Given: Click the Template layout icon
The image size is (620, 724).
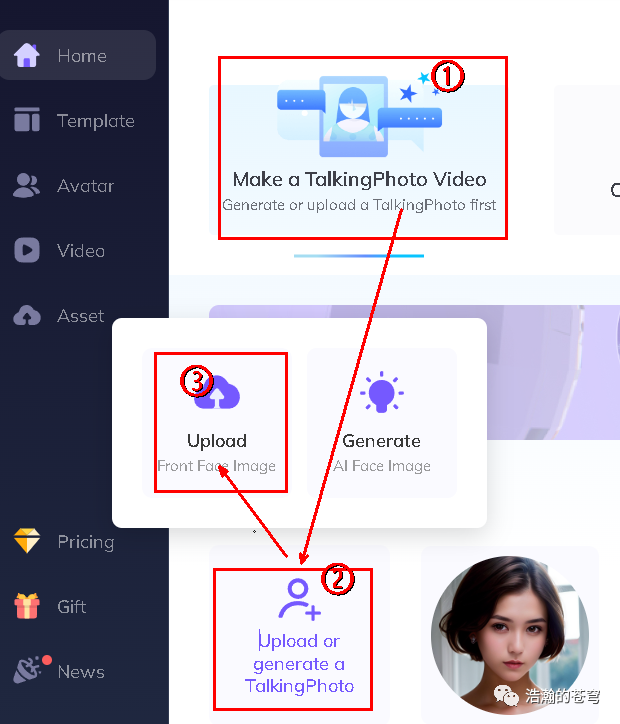Looking at the screenshot, I should [27, 120].
